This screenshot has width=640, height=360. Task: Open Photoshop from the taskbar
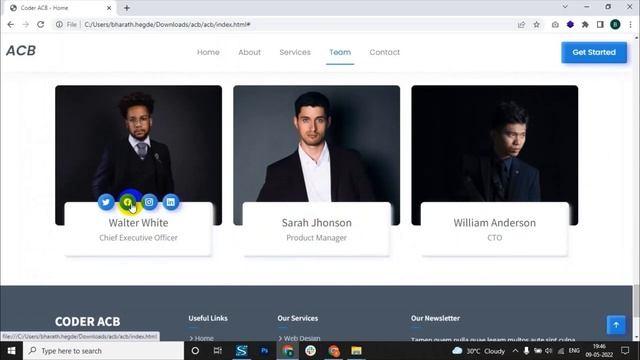tap(264, 351)
